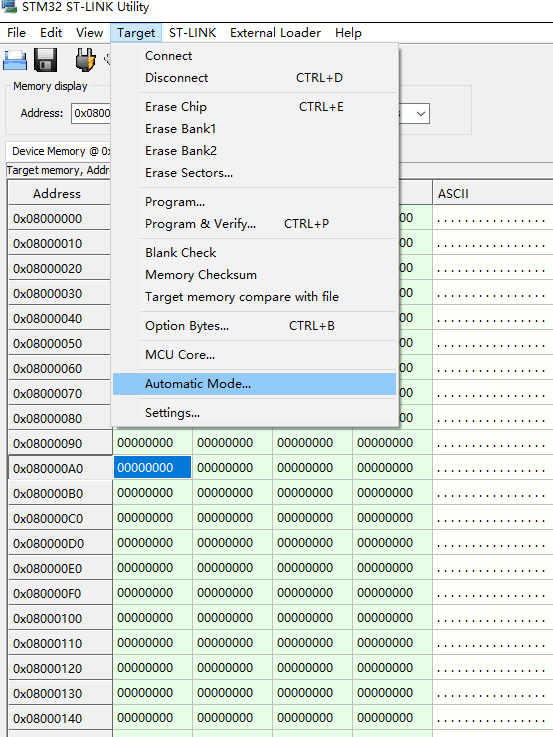The width and height of the screenshot is (553, 737).
Task: Click address cell 0x08000130
Action: [x=60, y=693]
